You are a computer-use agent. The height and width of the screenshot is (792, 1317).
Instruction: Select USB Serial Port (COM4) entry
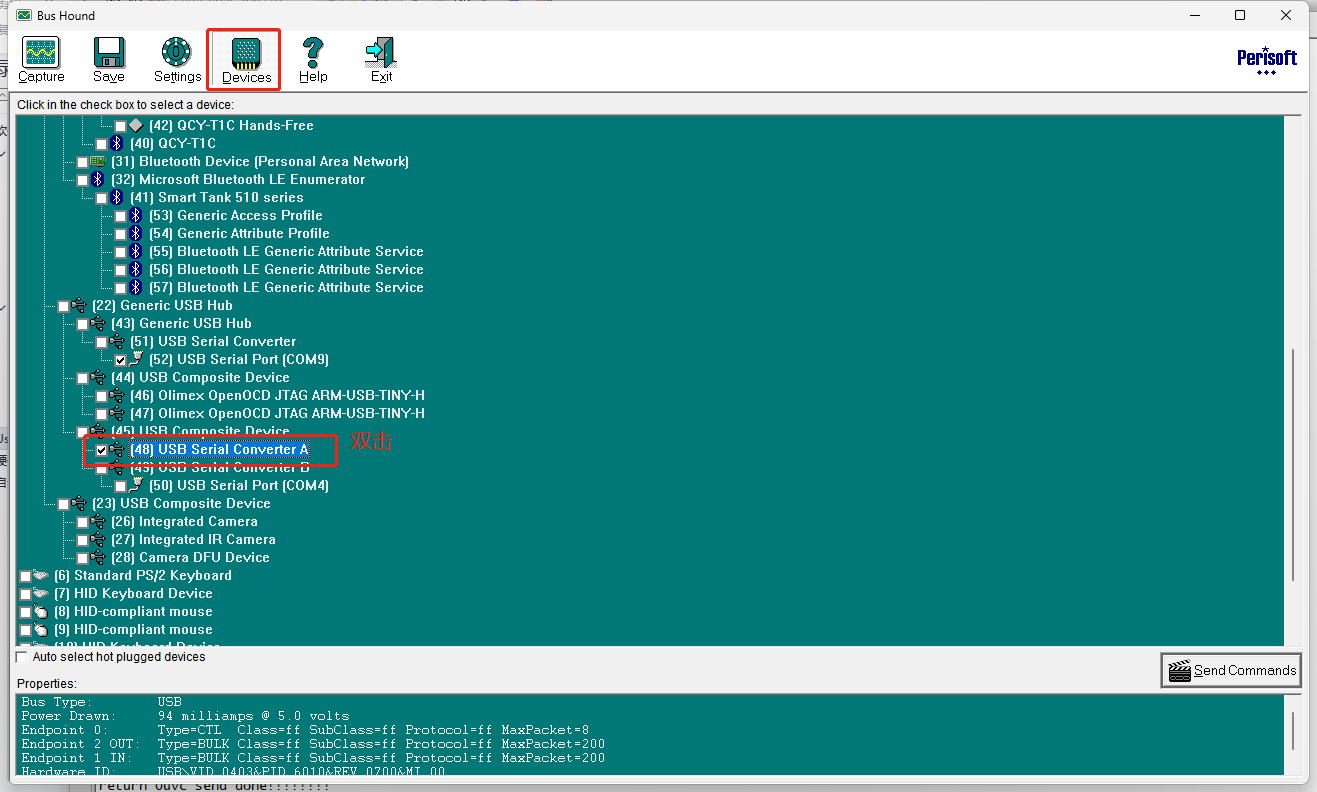(x=239, y=485)
